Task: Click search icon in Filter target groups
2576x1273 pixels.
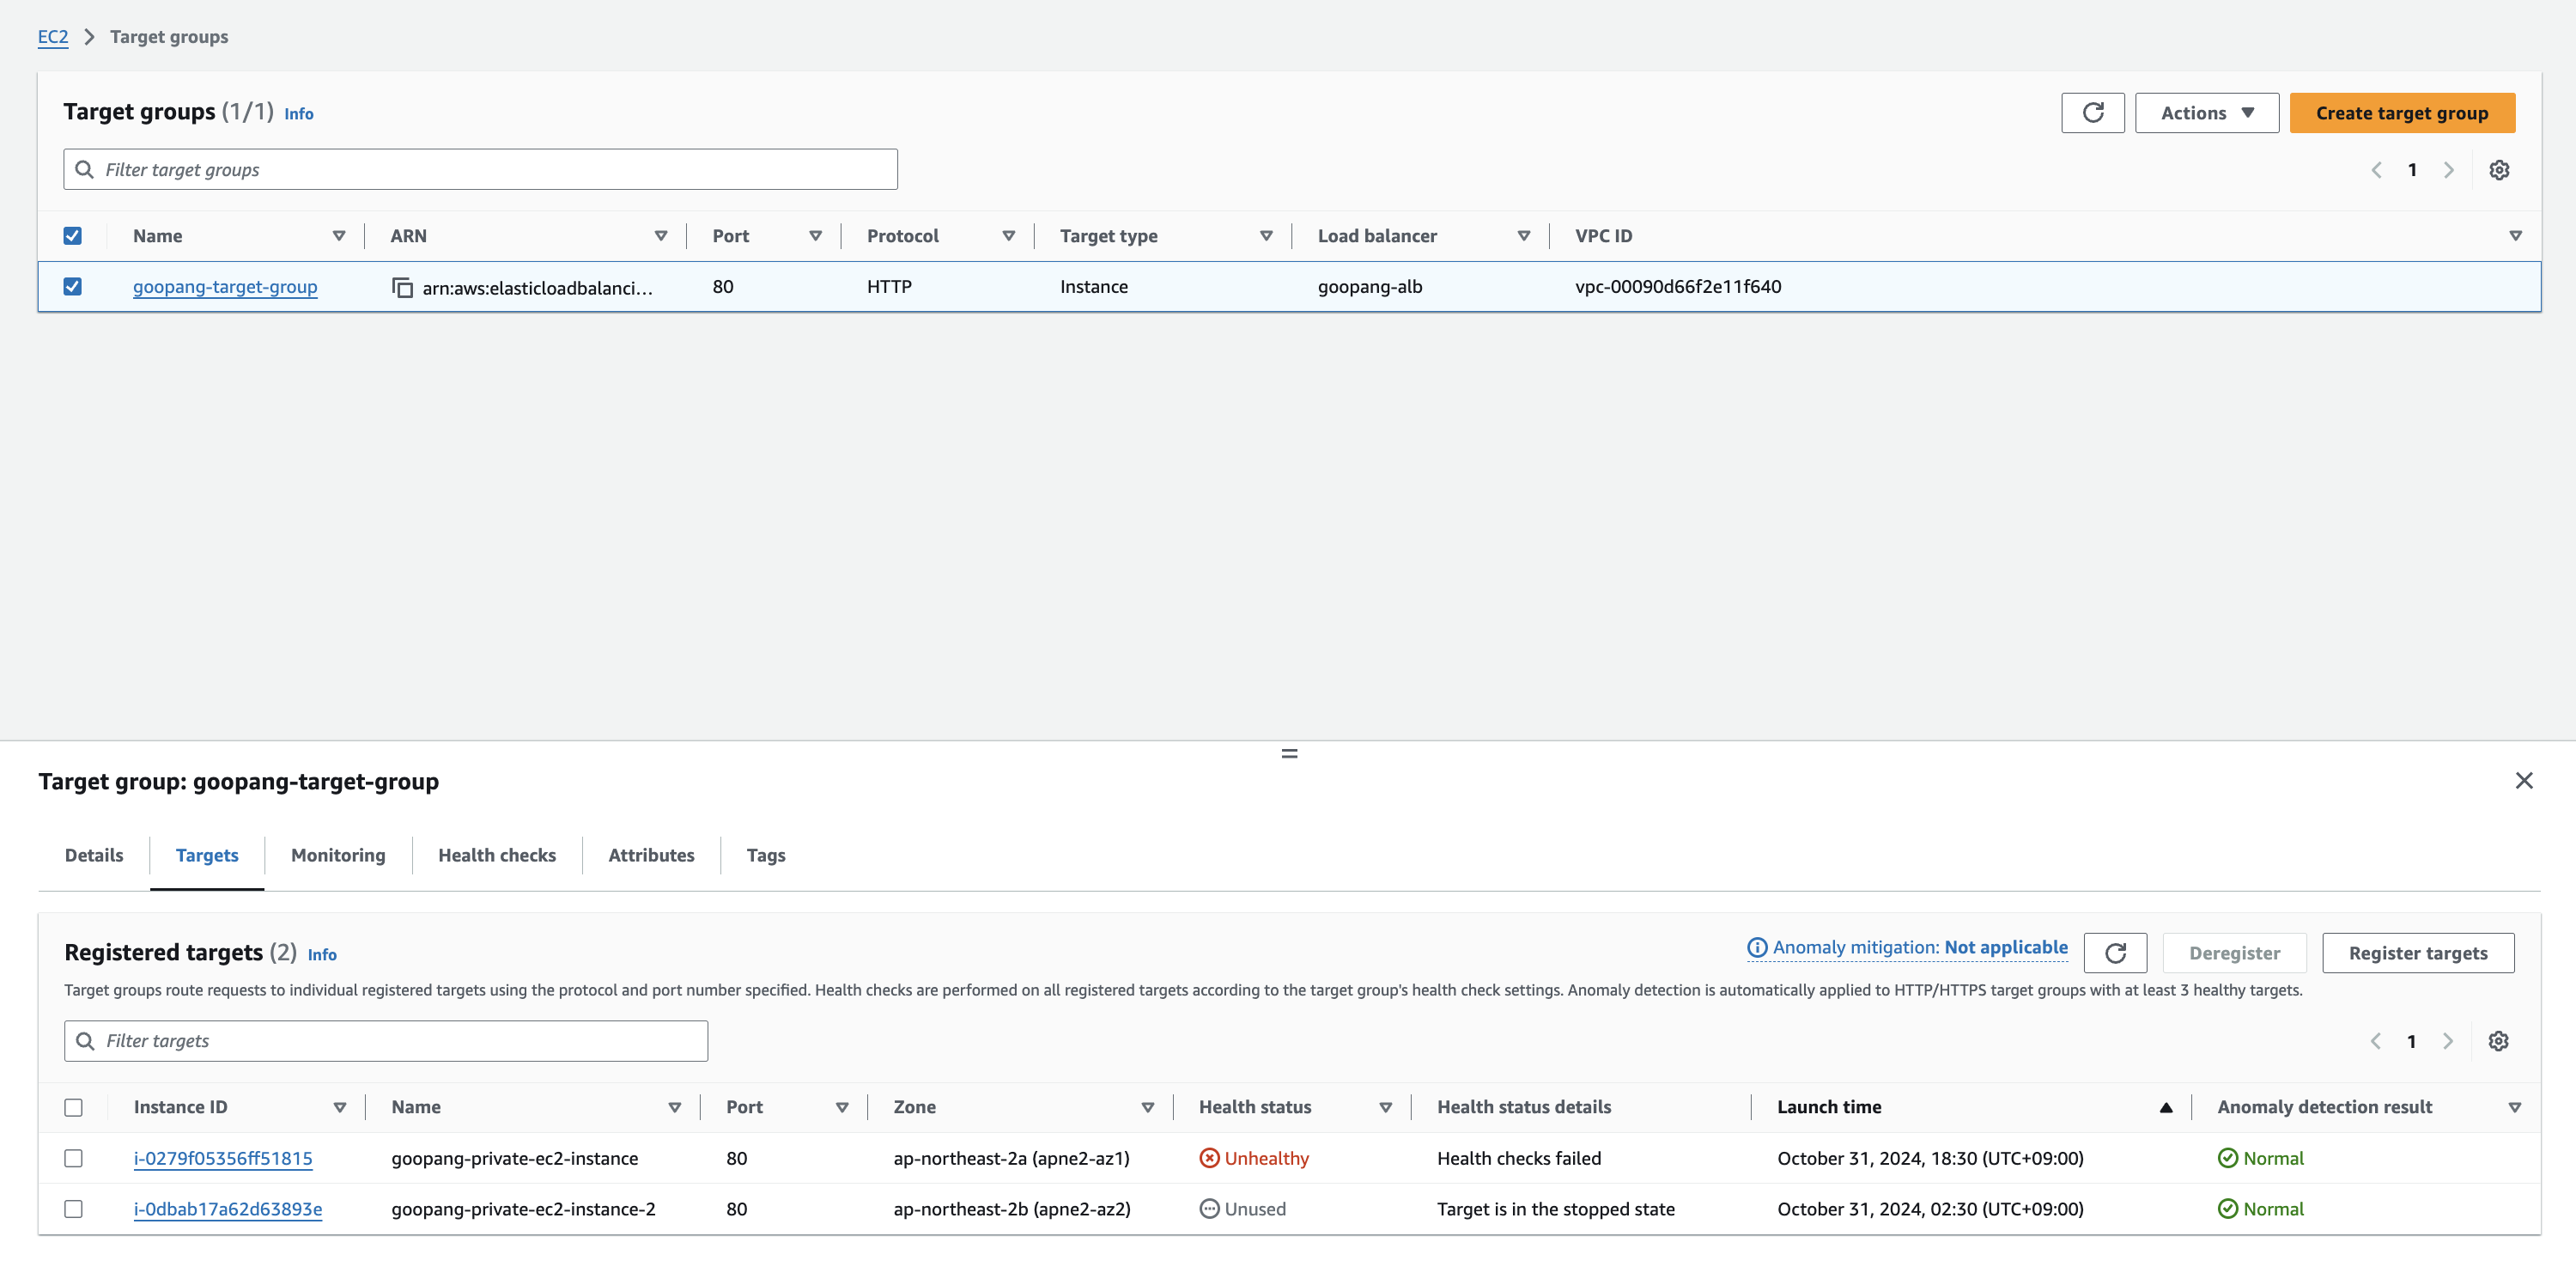Action: [x=85, y=170]
